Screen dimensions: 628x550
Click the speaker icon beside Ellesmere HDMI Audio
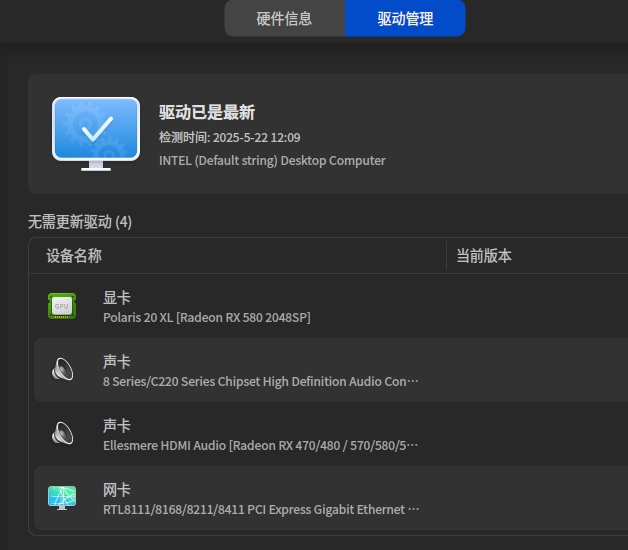(x=62, y=433)
